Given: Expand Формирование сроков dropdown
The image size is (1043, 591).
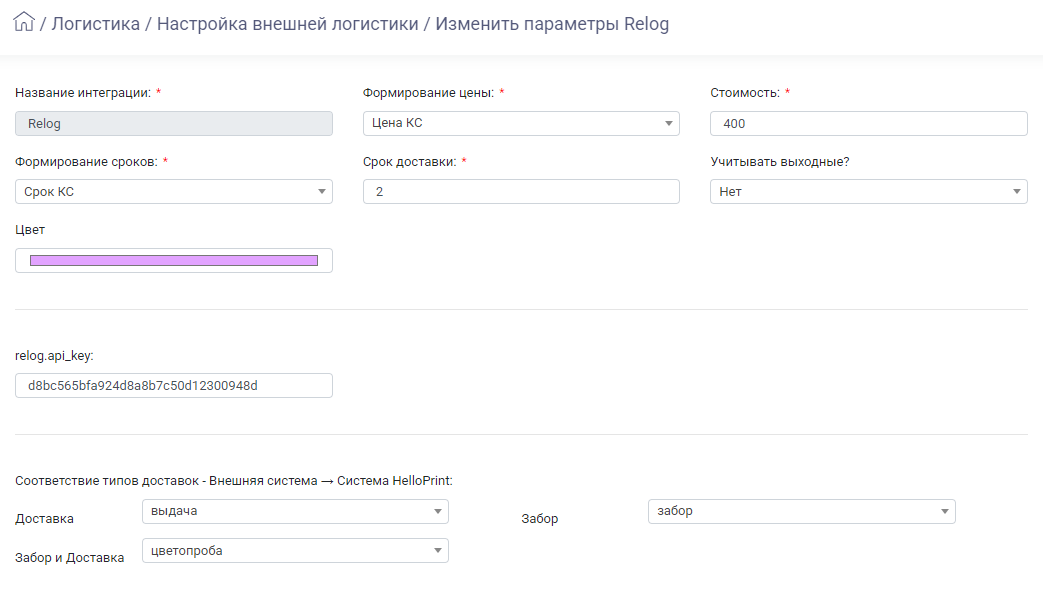Looking at the screenshot, I should [174, 192].
